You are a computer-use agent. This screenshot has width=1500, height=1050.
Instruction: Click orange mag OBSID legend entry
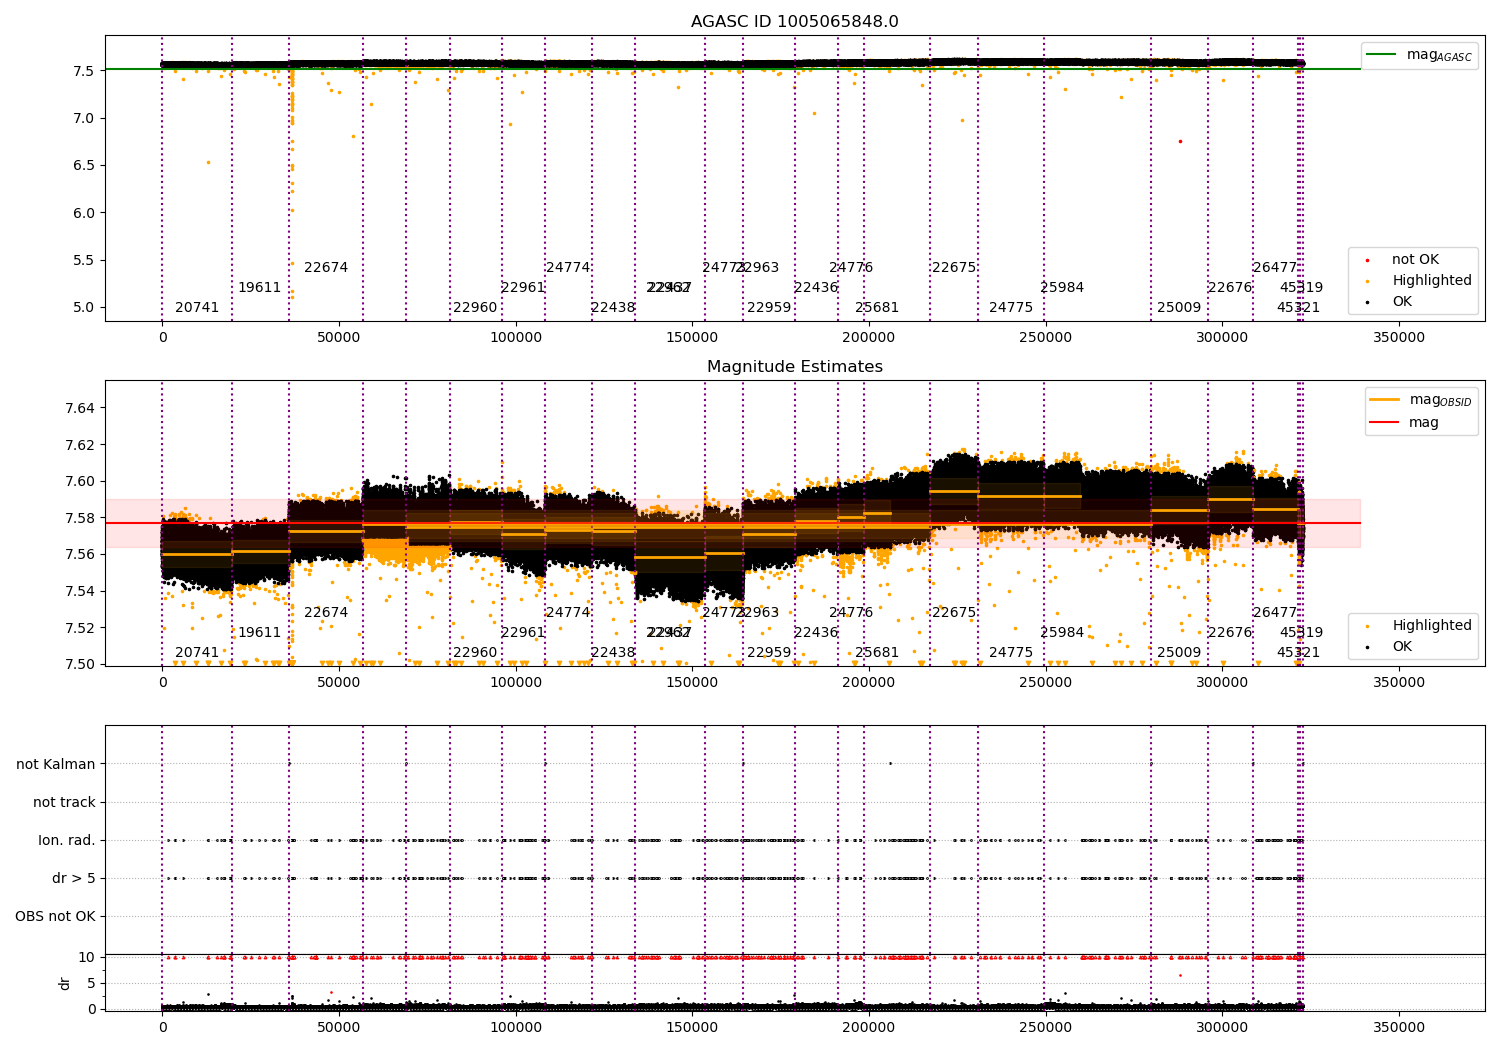point(1421,400)
